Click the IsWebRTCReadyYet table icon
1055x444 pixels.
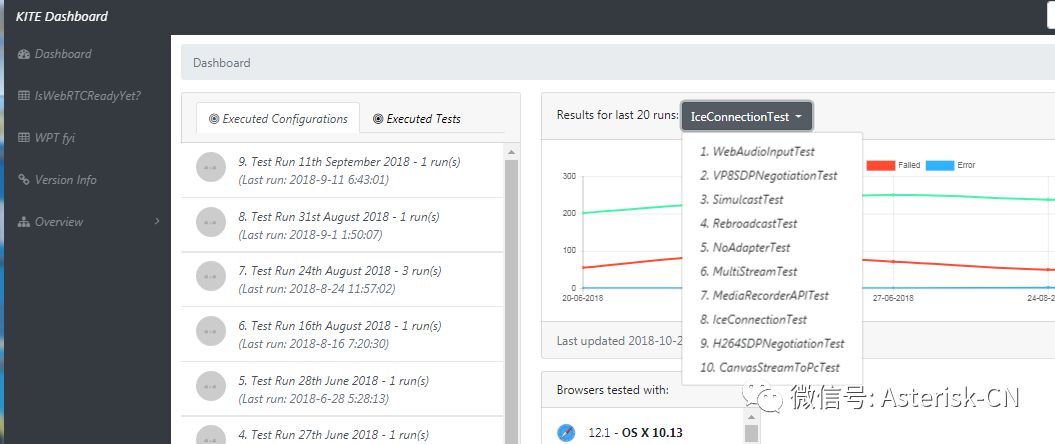[24, 96]
